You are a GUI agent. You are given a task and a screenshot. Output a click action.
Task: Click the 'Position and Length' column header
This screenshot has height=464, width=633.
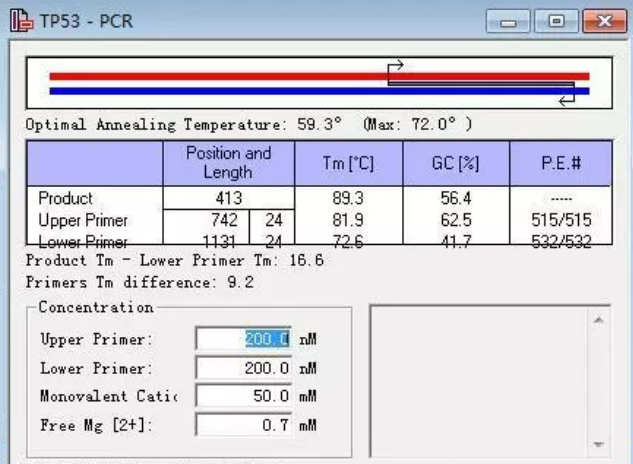(229, 163)
